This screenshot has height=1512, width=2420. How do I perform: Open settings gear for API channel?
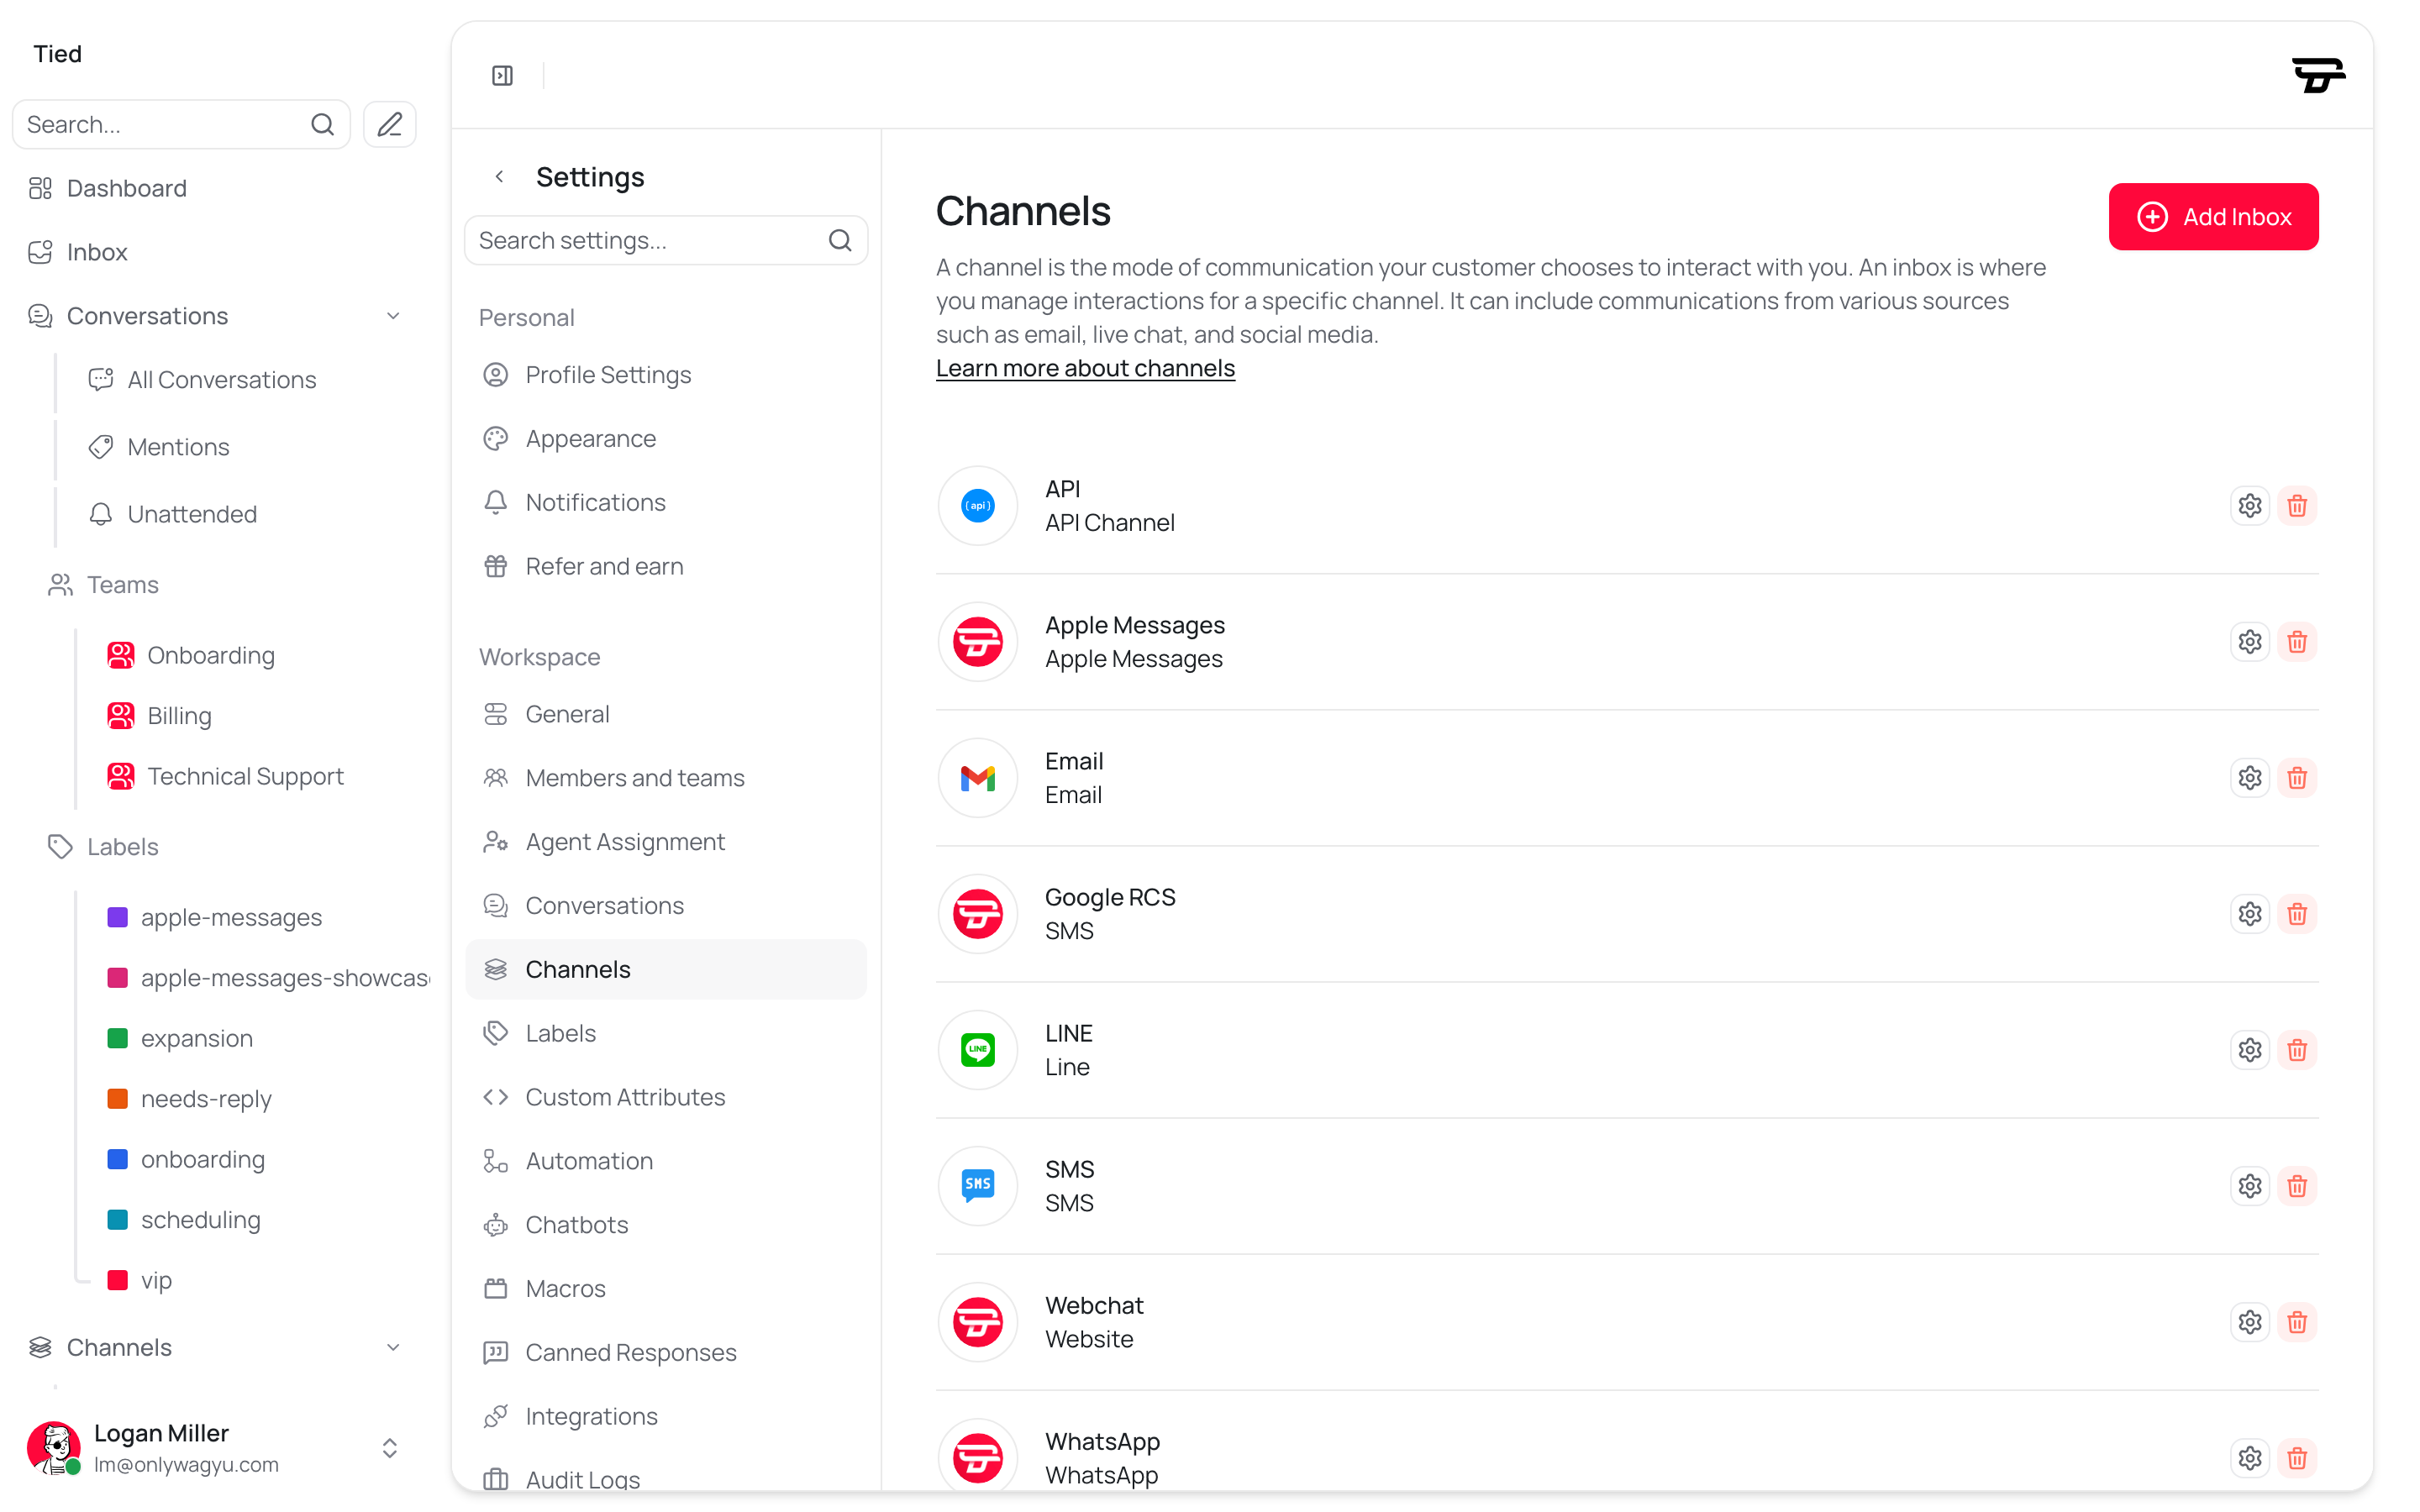[2249, 505]
